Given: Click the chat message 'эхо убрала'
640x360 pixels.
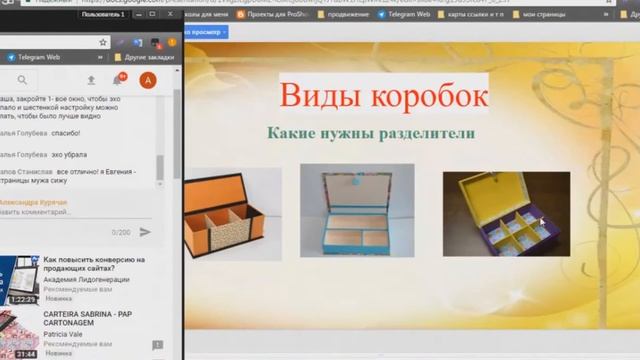Looking at the screenshot, I should pos(69,155).
